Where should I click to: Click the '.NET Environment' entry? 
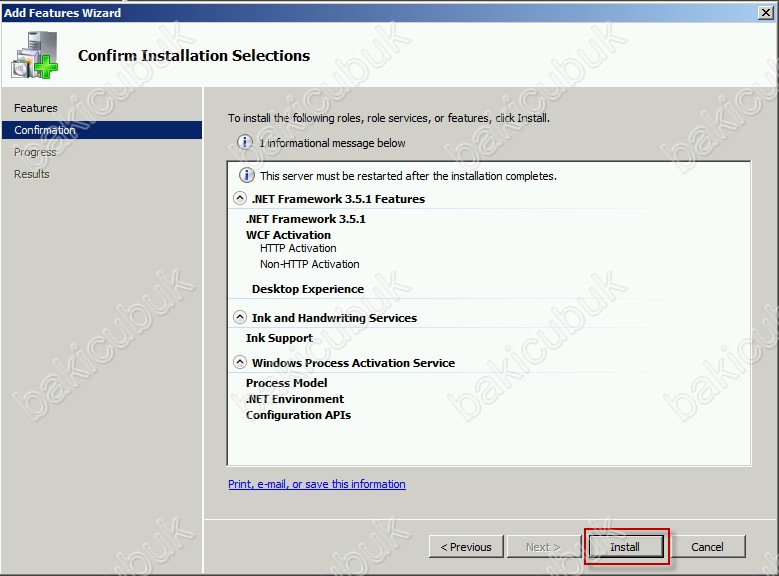click(295, 399)
